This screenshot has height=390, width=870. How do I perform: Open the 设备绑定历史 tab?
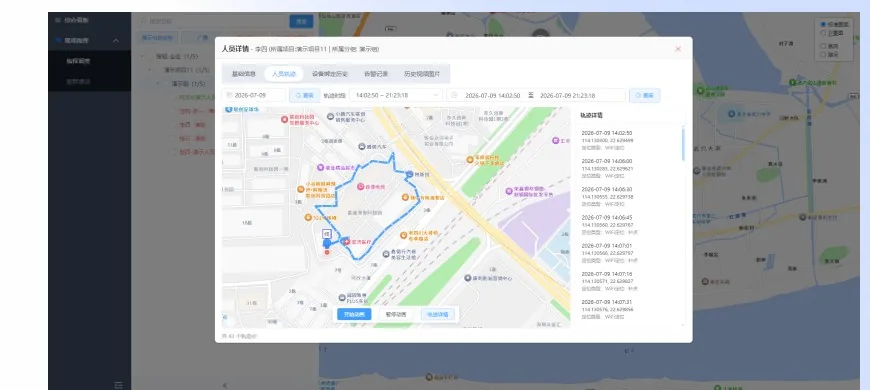click(x=330, y=74)
